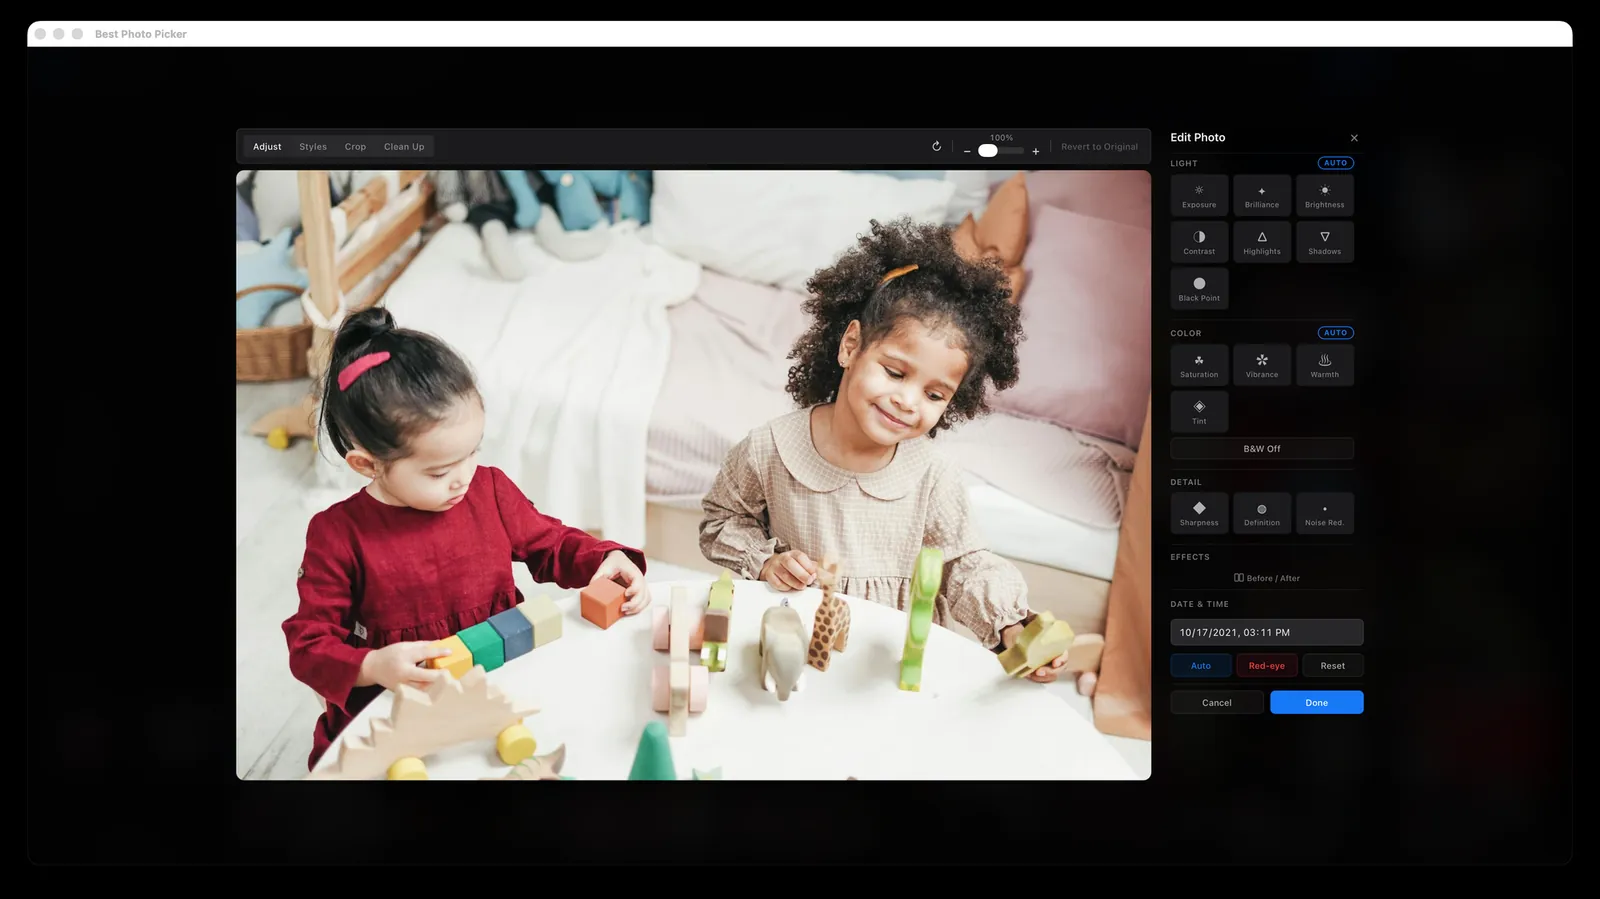The width and height of the screenshot is (1600, 899).
Task: Switch to the Styles tab
Action: (313, 147)
